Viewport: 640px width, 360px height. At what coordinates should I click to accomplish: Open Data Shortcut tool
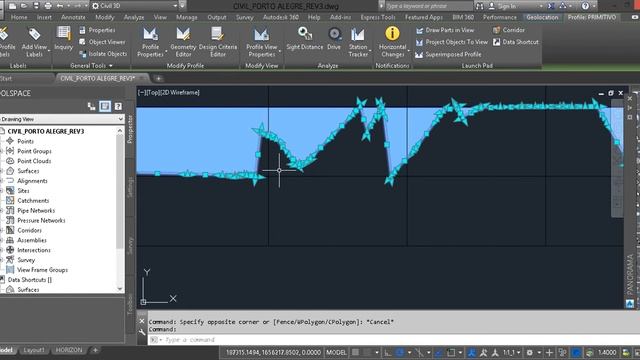pyautogui.click(x=516, y=42)
